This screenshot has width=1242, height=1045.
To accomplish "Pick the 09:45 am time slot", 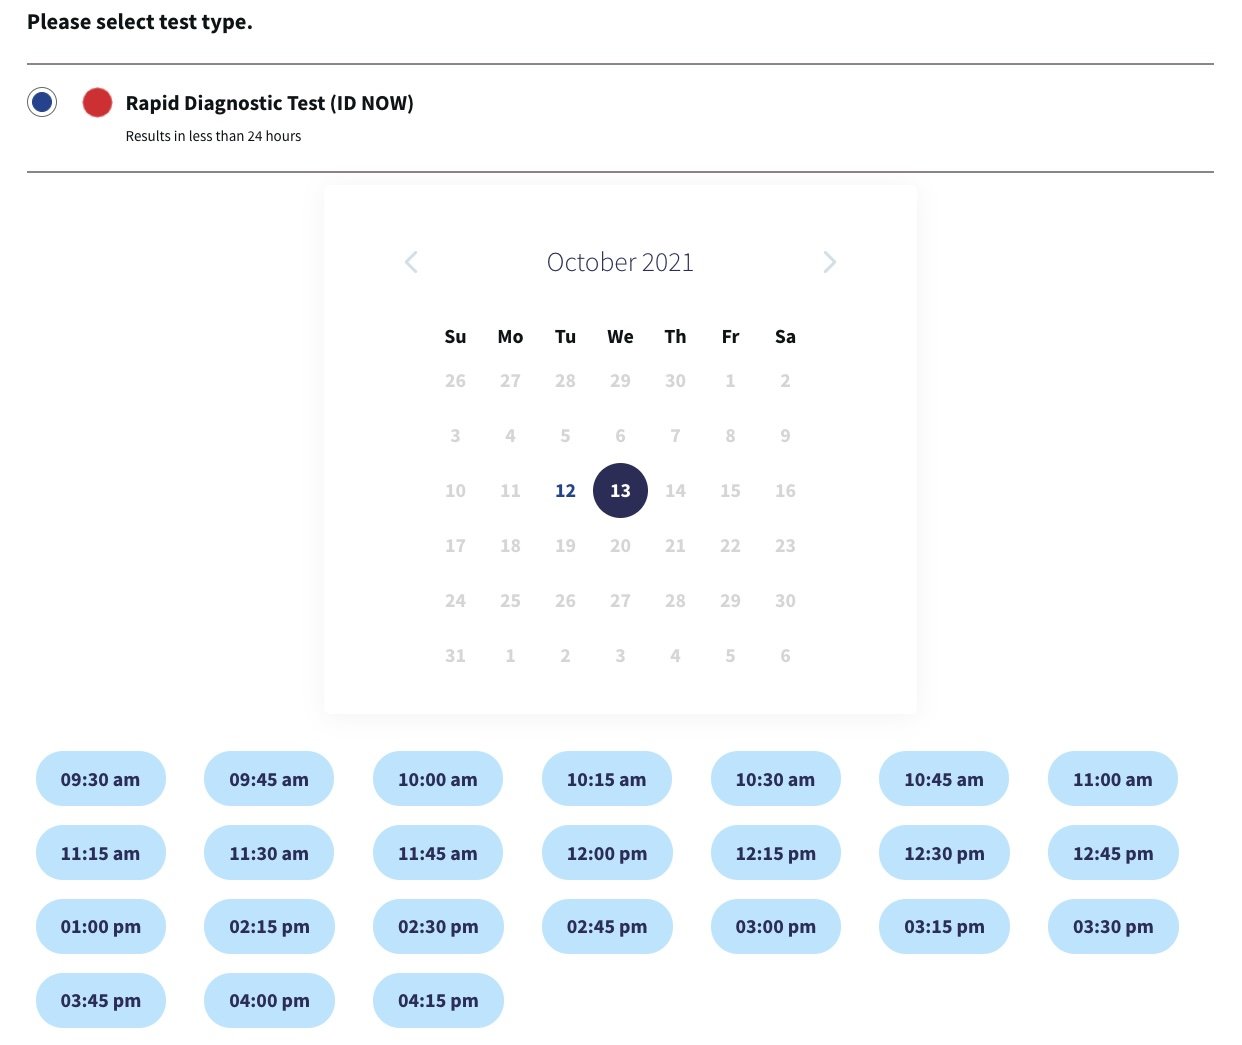I will click(x=269, y=779).
